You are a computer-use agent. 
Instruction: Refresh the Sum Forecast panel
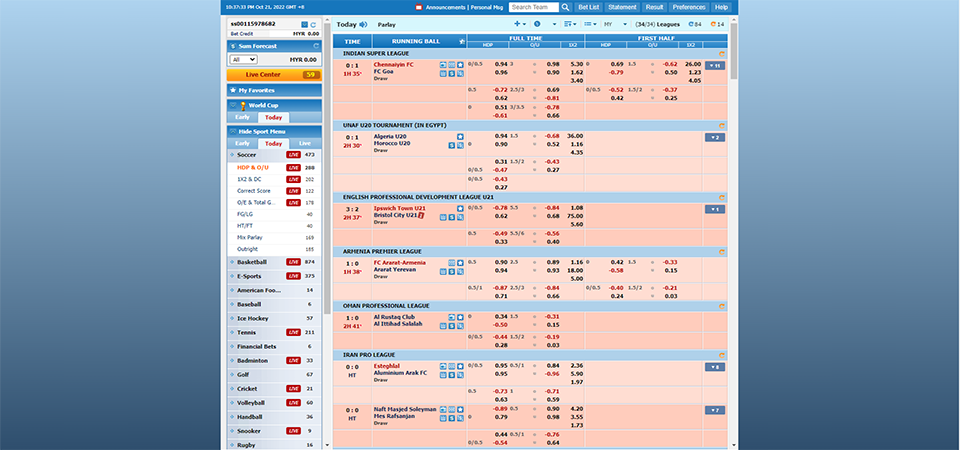click(x=316, y=46)
